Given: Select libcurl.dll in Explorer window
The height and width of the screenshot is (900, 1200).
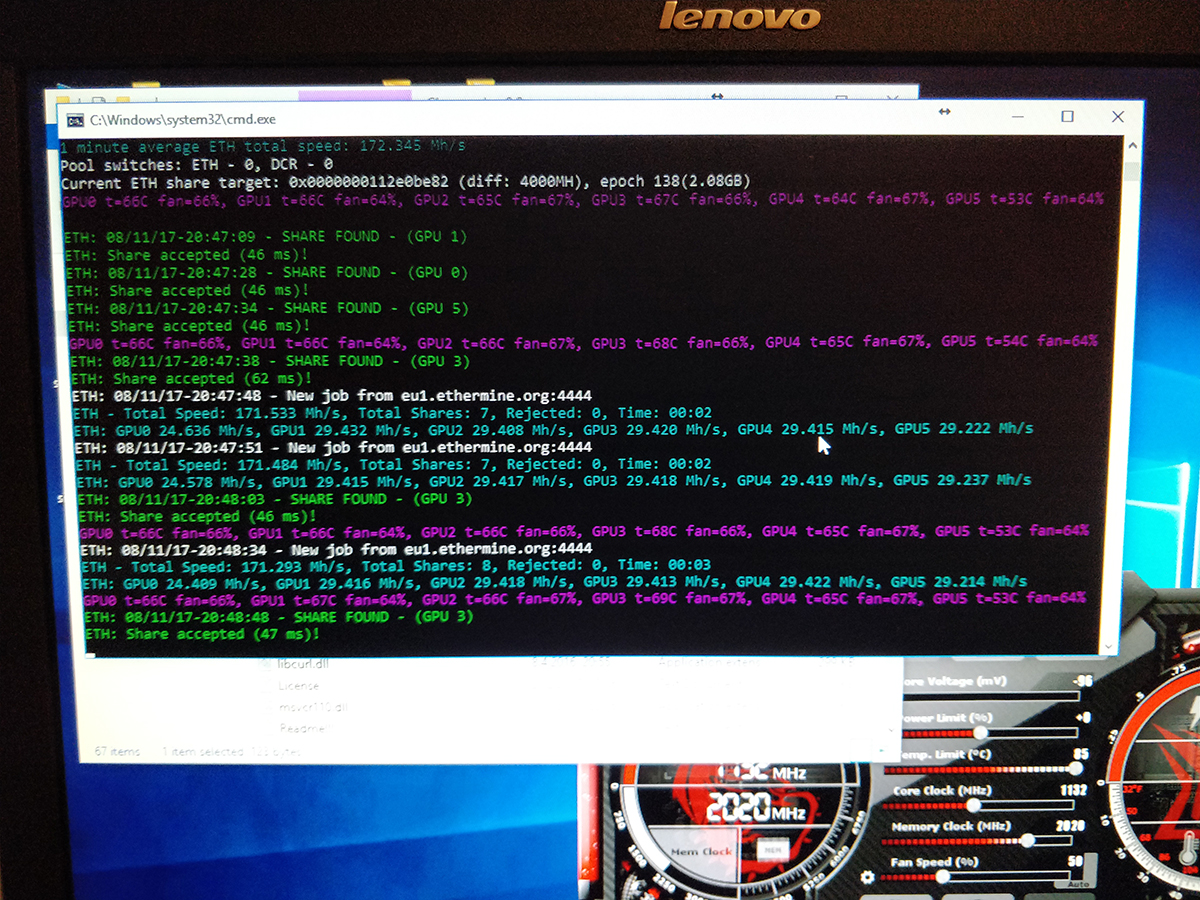Looking at the screenshot, I should (x=303, y=665).
